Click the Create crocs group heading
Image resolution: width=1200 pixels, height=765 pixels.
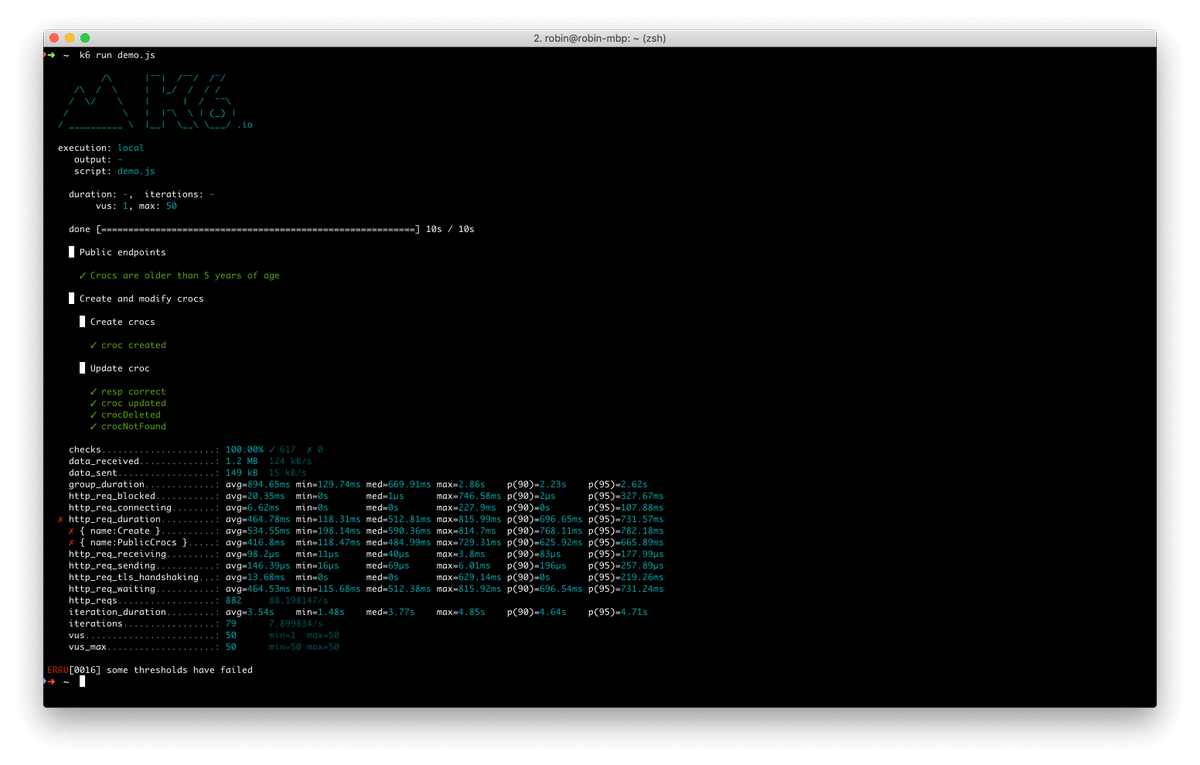pyautogui.click(x=122, y=322)
